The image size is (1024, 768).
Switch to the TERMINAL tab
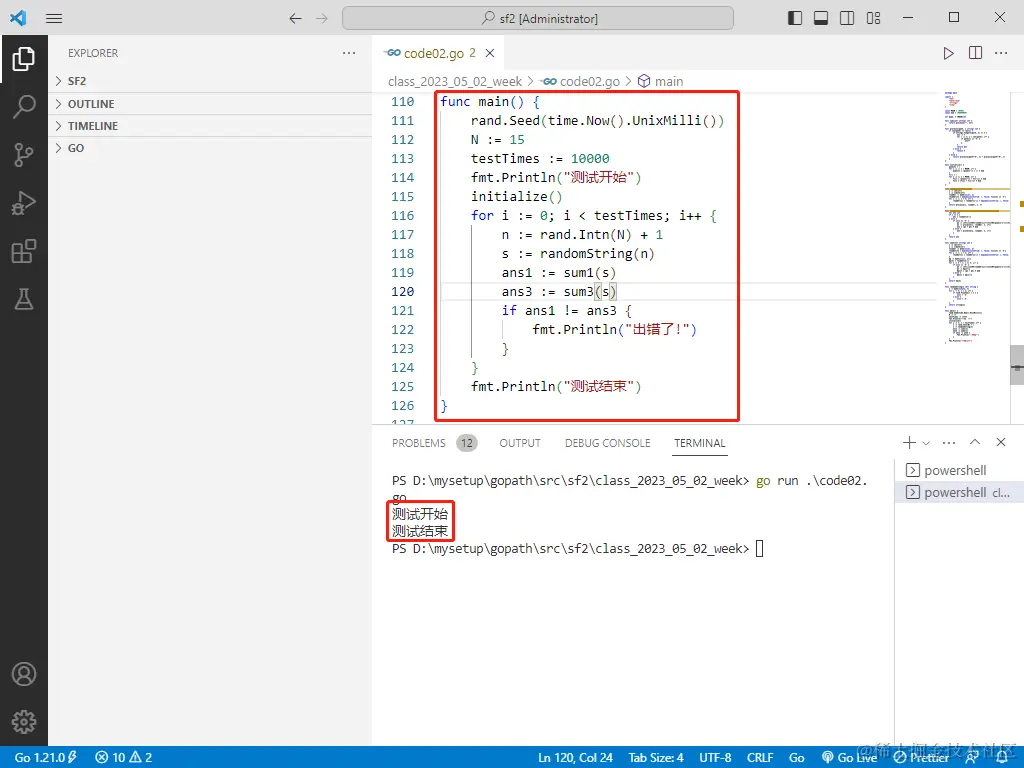699,443
